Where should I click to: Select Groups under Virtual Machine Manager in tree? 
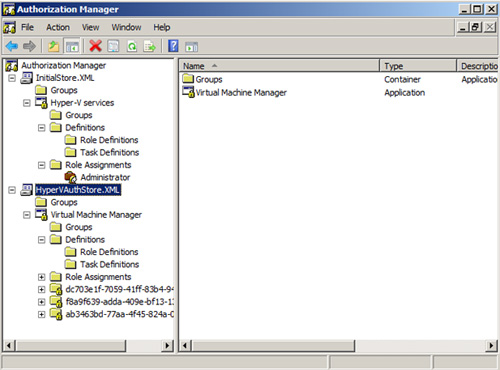pos(79,227)
